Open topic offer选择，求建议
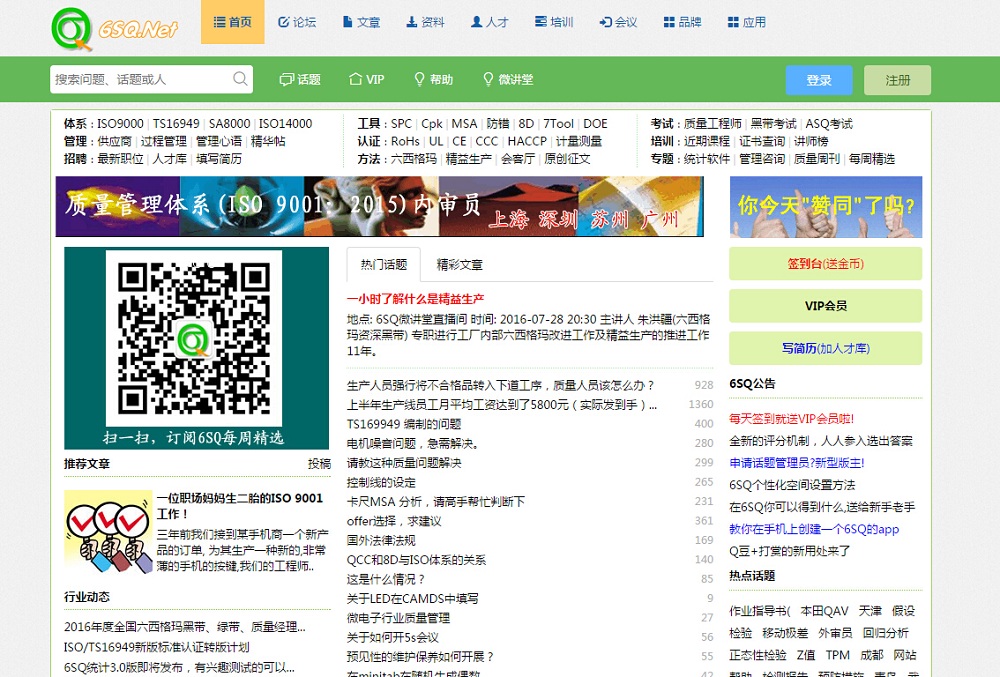 point(394,521)
